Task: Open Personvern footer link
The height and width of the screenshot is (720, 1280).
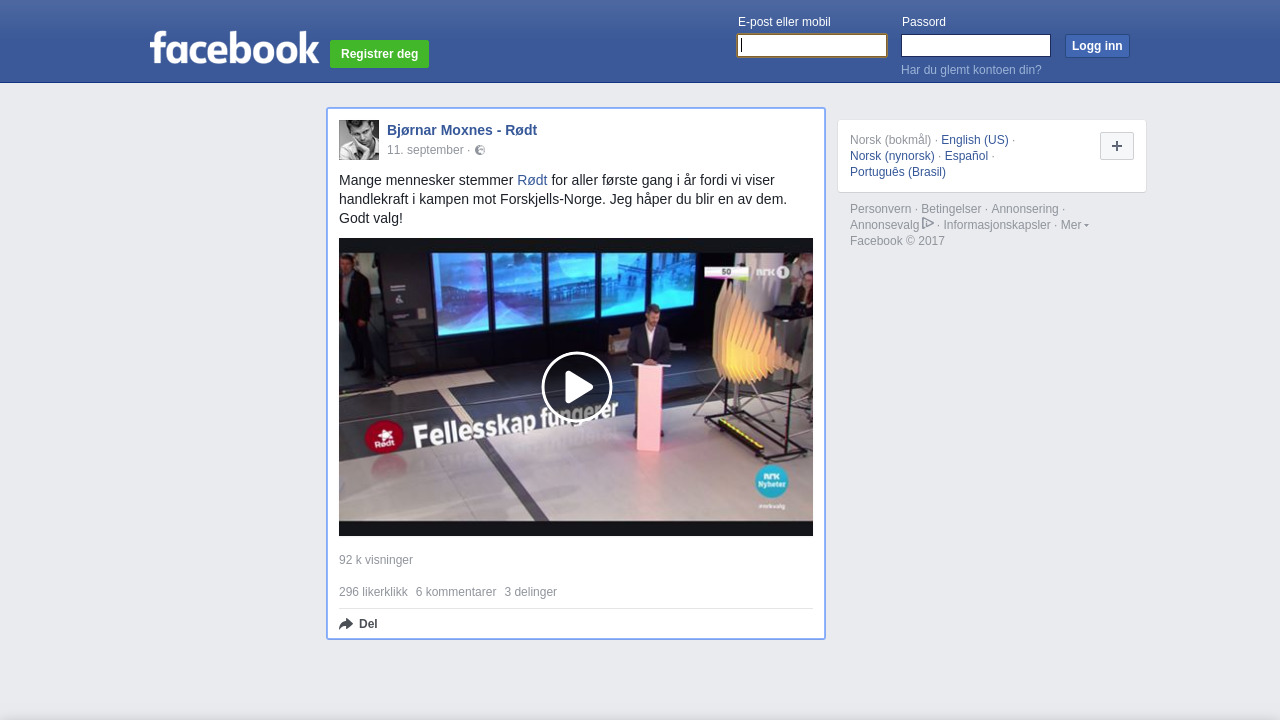Action: (x=880, y=209)
